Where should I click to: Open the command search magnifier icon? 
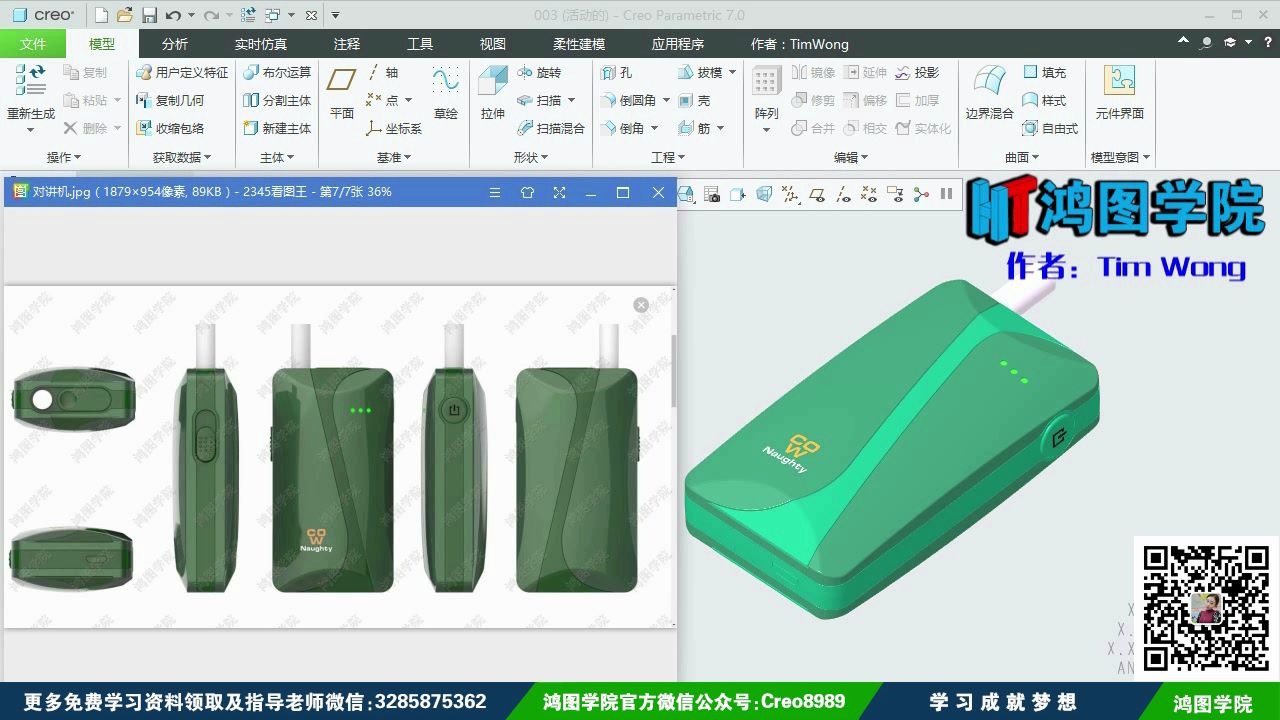[1207, 42]
